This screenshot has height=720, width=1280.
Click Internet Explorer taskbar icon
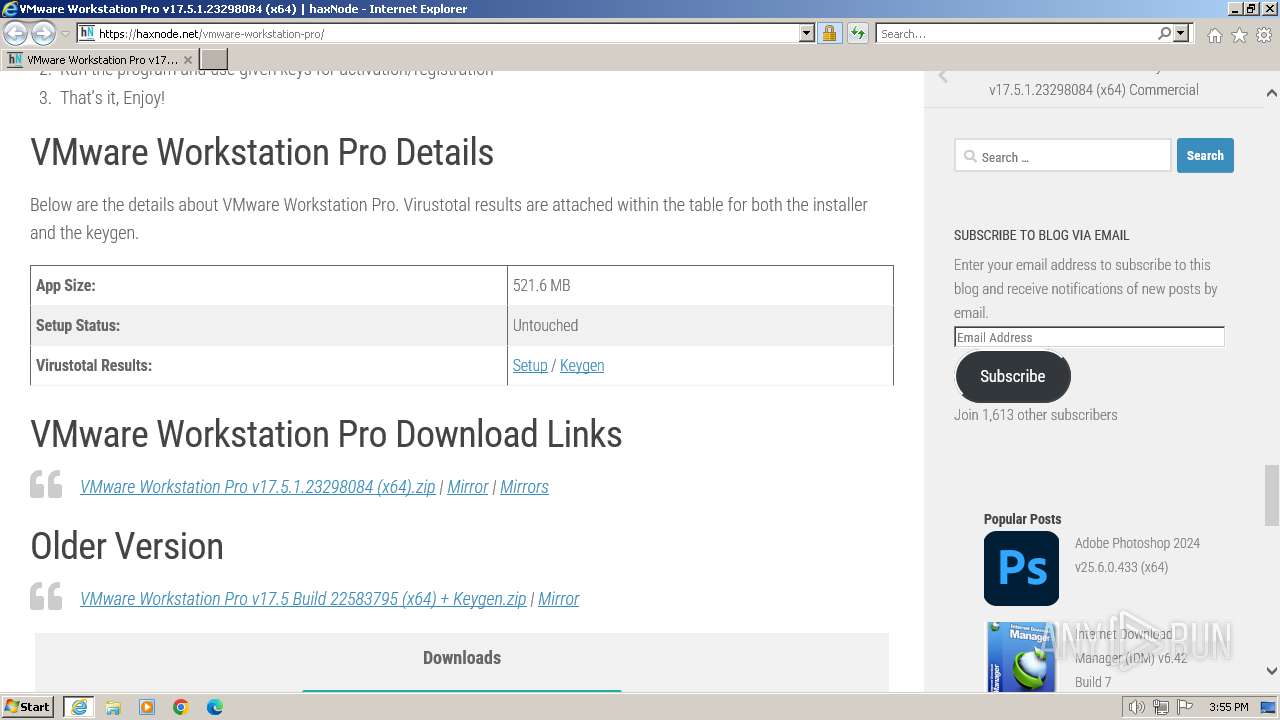pyautogui.click(x=79, y=707)
